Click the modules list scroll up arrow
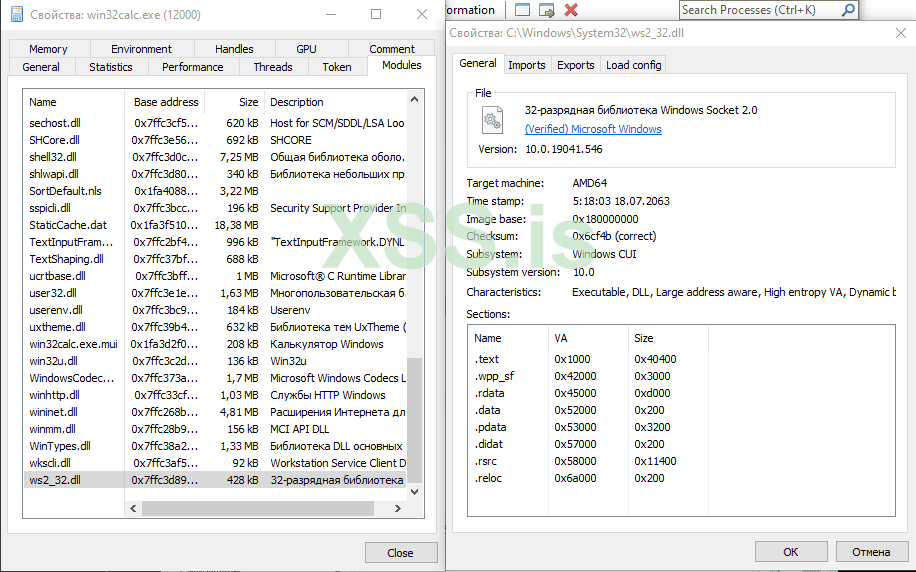This screenshot has width=916, height=572. click(x=415, y=99)
